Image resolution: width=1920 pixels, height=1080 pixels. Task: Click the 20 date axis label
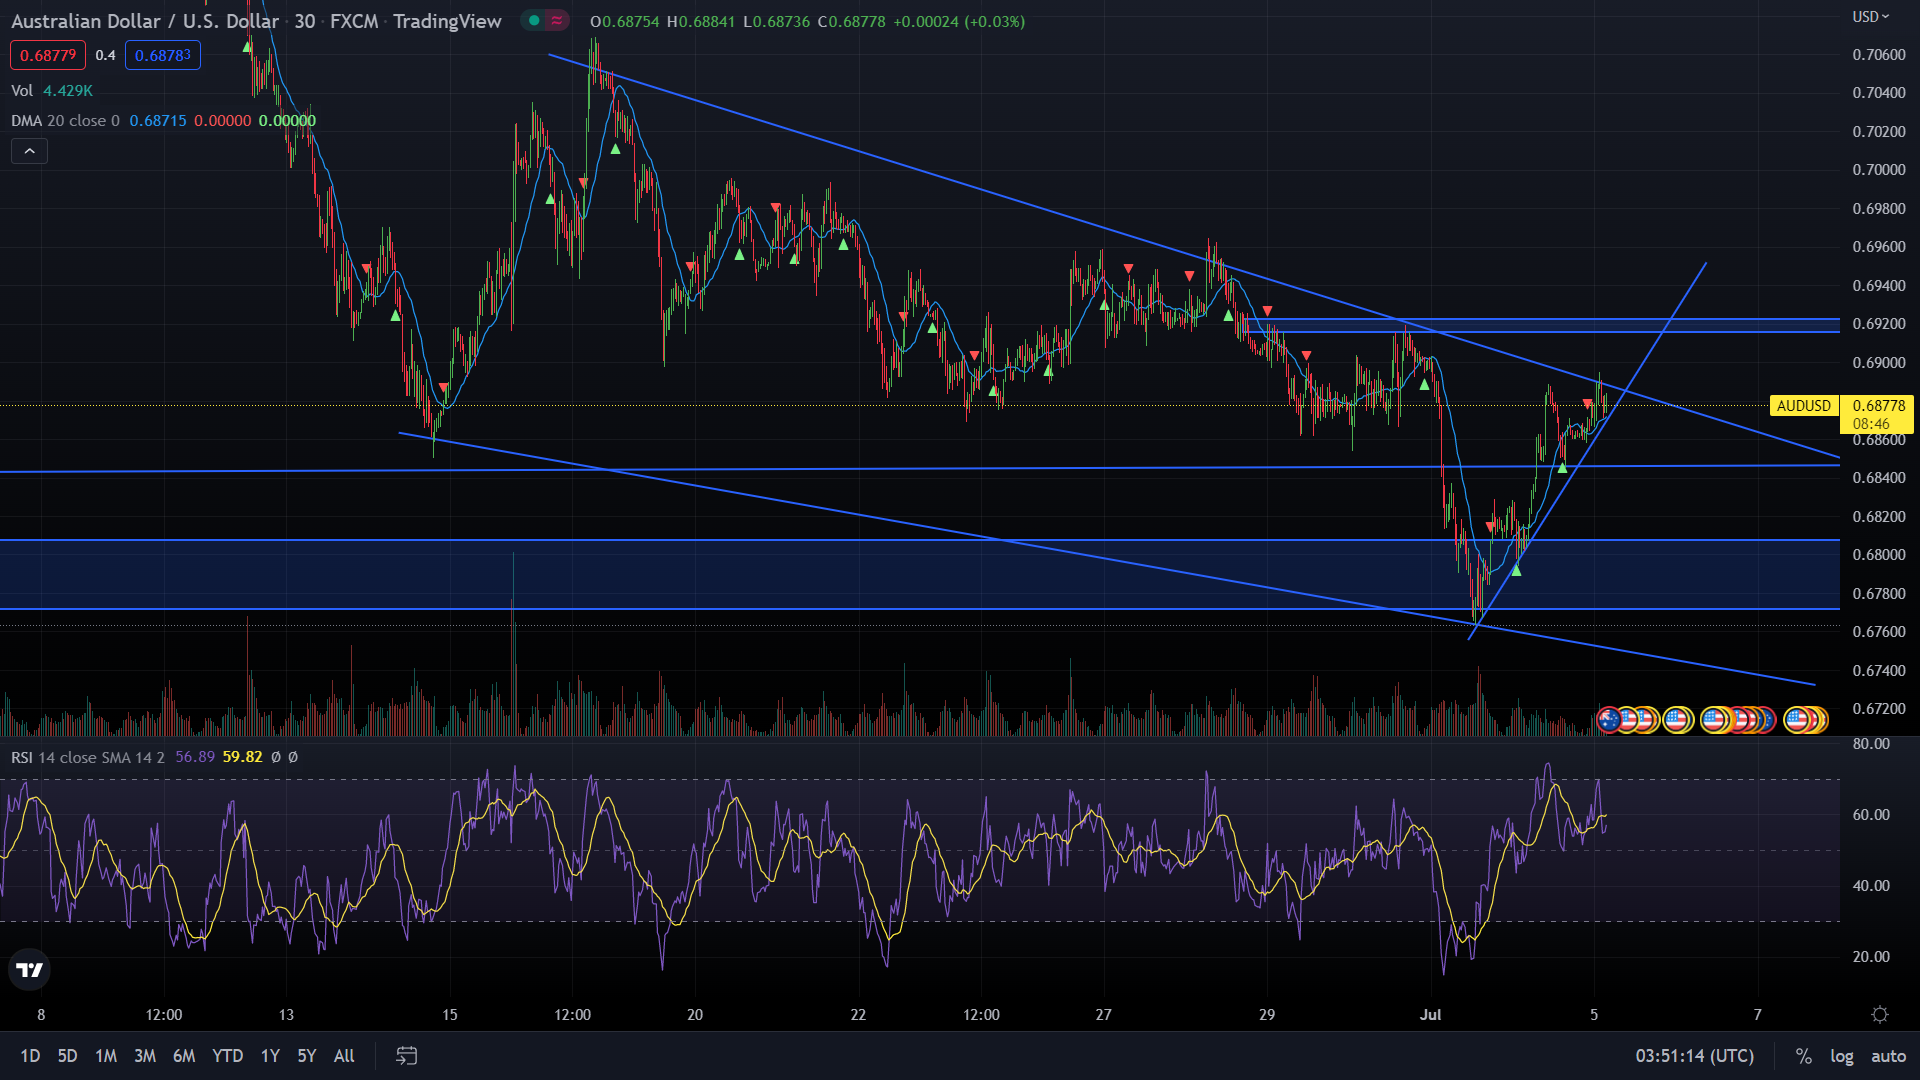(695, 1014)
